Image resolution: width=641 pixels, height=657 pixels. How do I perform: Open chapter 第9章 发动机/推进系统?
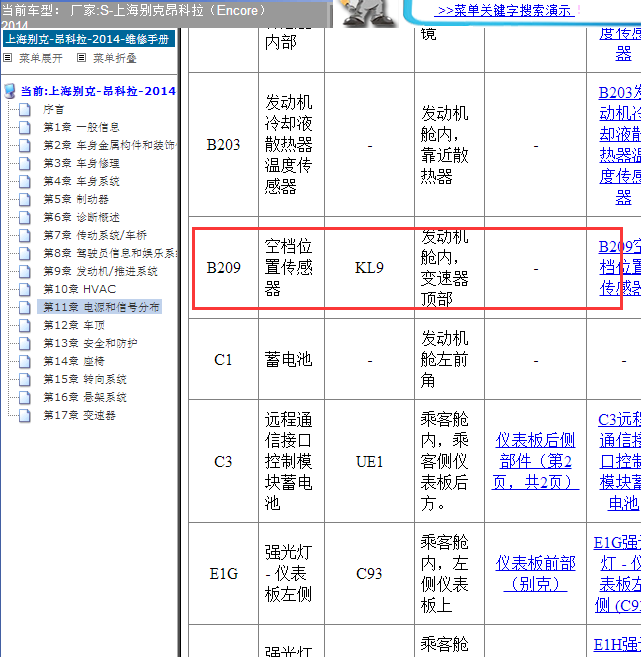101,272
